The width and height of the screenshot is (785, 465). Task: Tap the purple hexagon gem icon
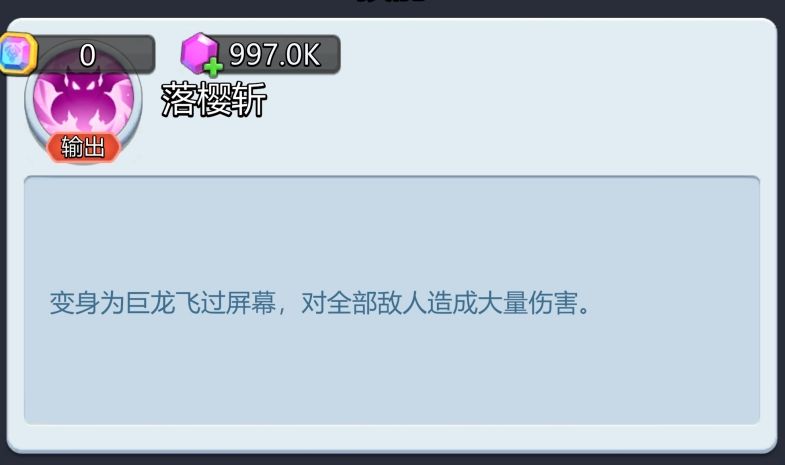coord(198,52)
